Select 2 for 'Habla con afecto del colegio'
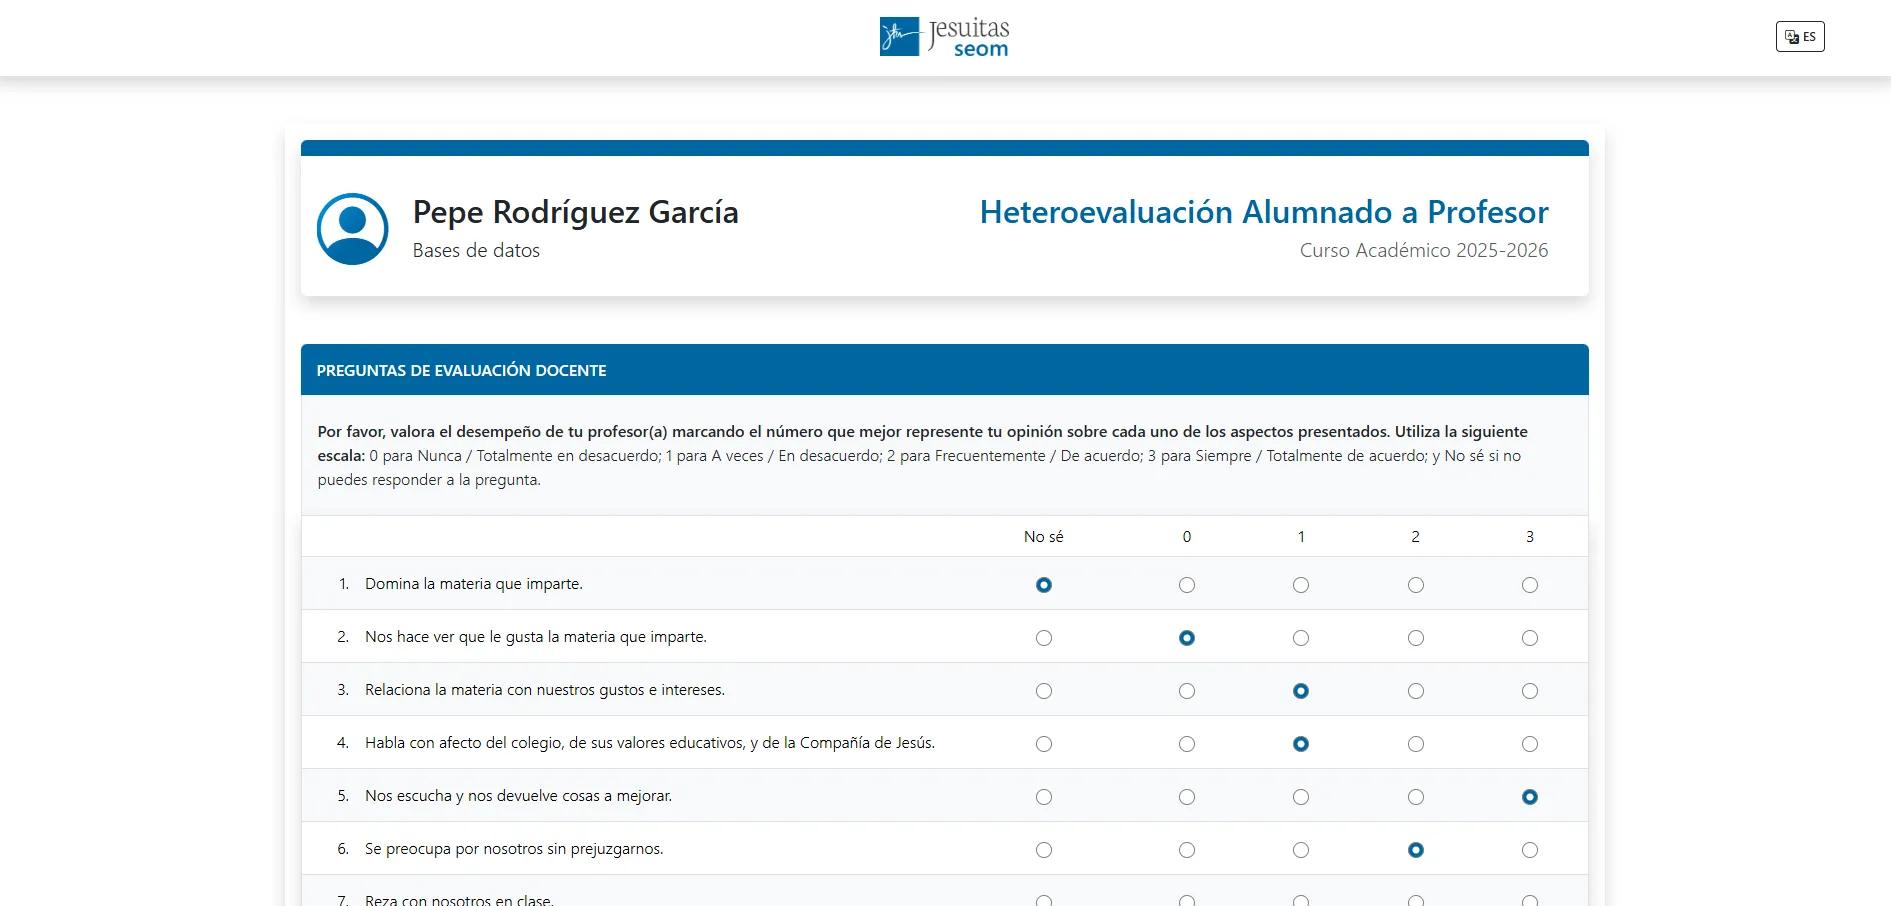The width and height of the screenshot is (1891, 906). [x=1416, y=744]
